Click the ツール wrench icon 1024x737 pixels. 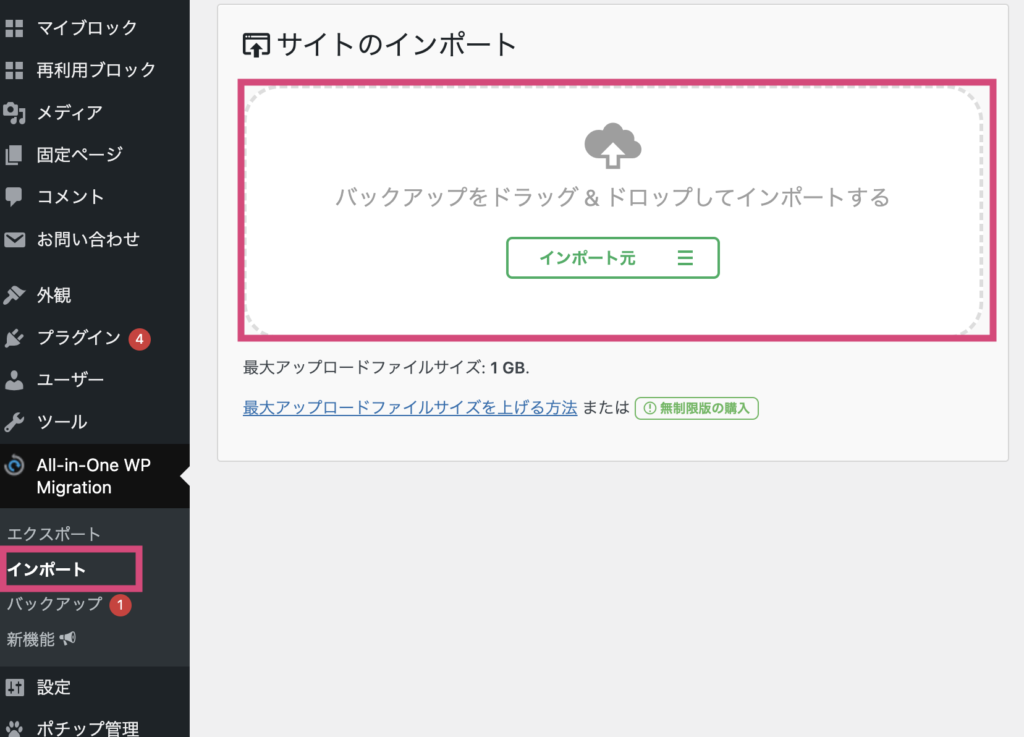[x=14, y=422]
